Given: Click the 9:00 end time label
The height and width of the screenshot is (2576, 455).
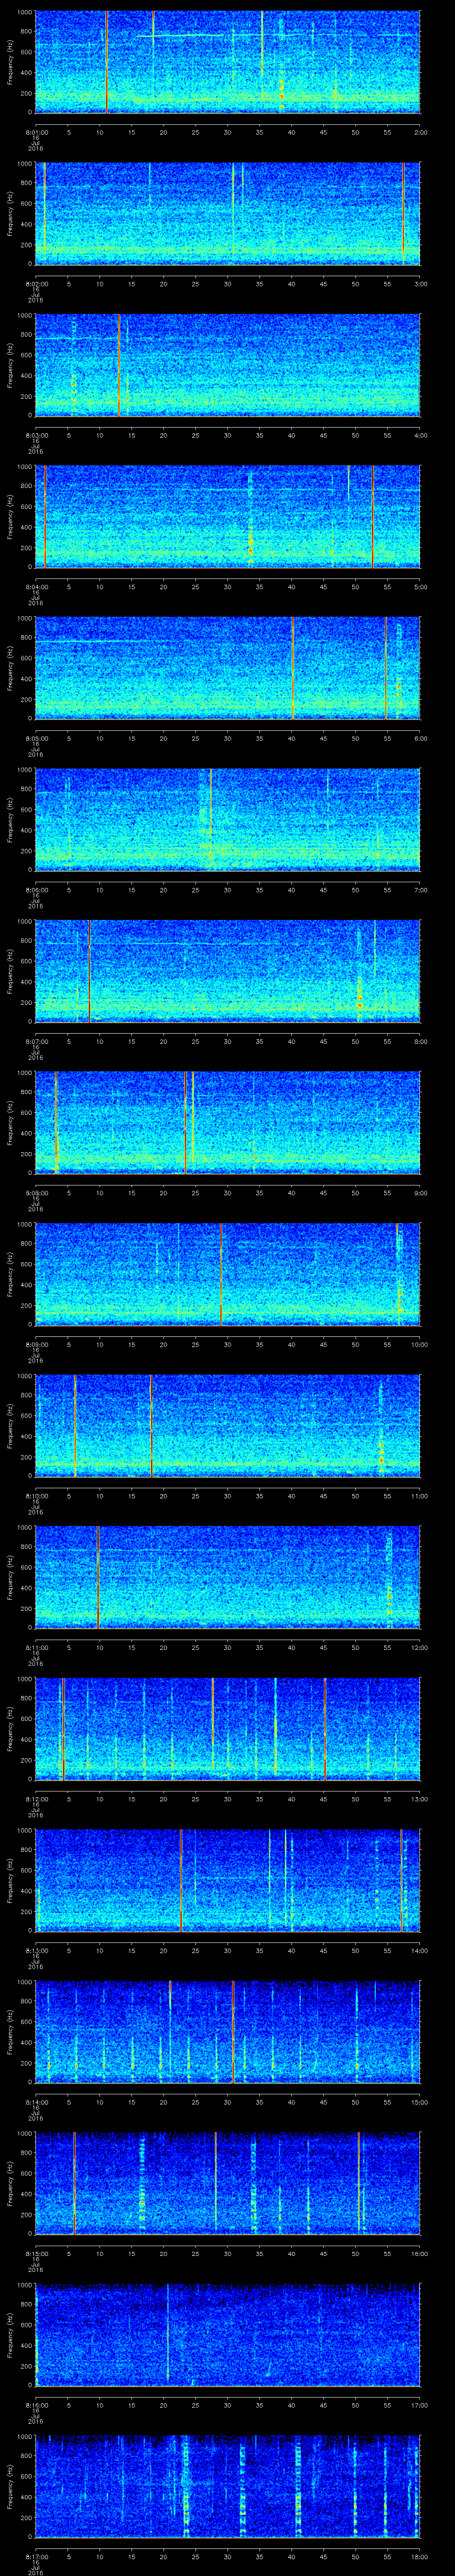Looking at the screenshot, I should [420, 1192].
